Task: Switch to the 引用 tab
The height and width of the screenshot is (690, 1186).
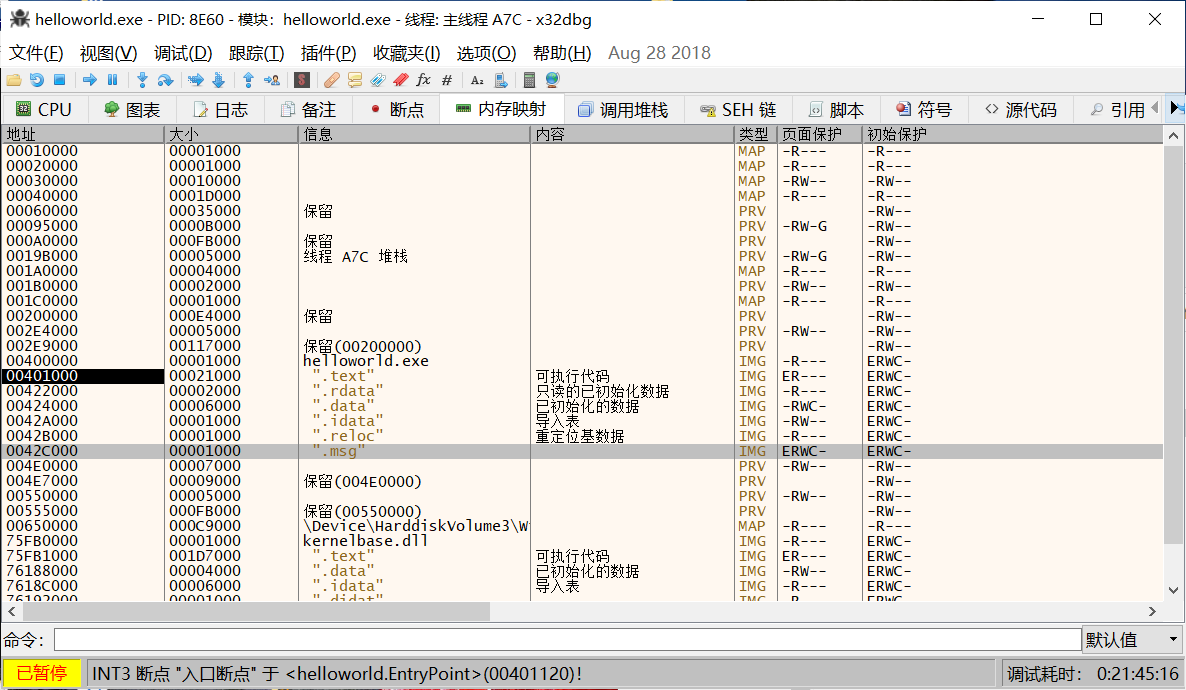Action: click(1118, 110)
